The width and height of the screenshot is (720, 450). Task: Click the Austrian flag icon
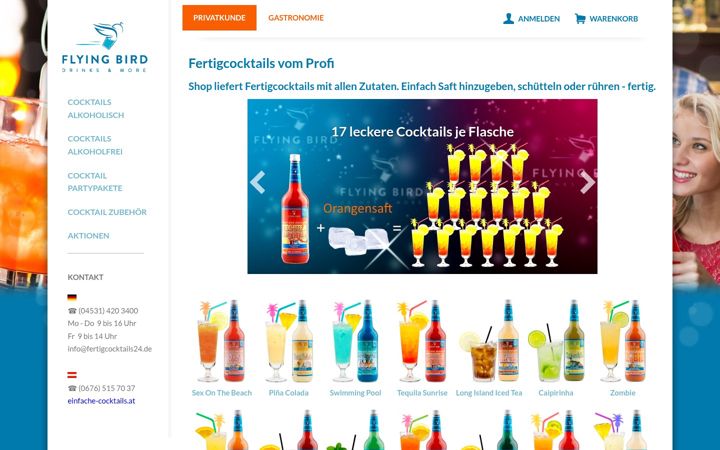[72, 375]
